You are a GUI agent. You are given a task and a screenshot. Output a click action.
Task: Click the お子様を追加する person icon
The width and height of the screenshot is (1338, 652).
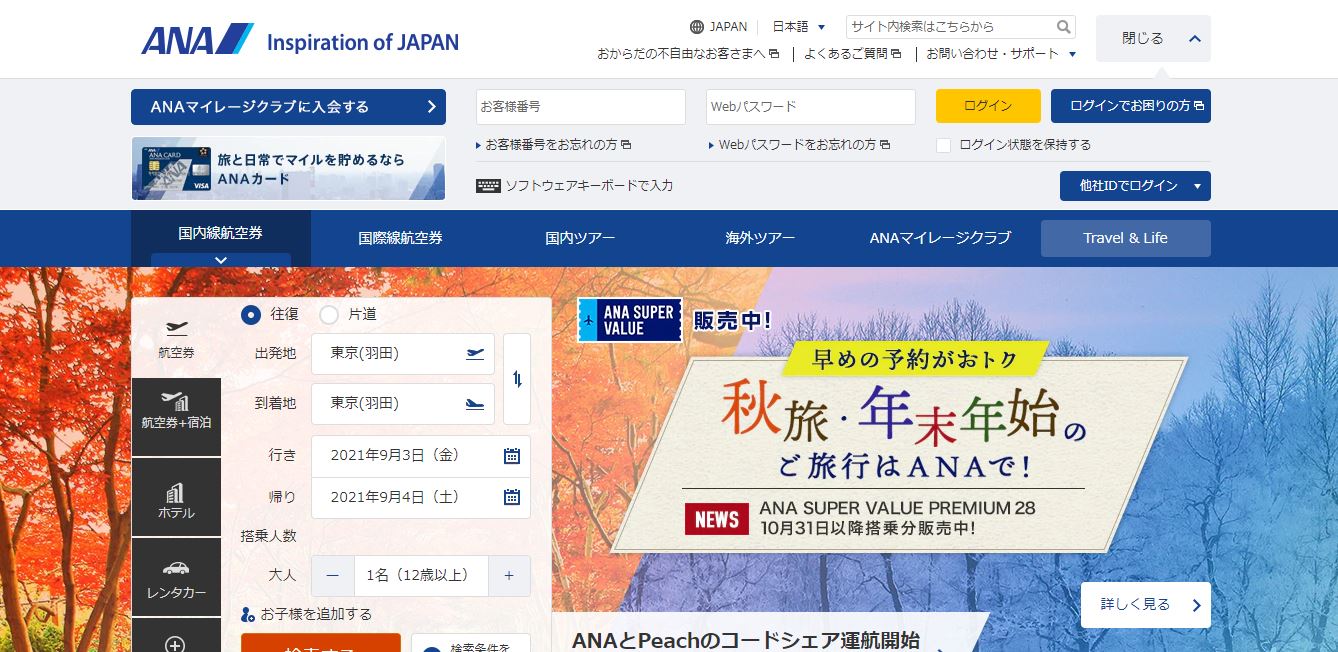248,614
